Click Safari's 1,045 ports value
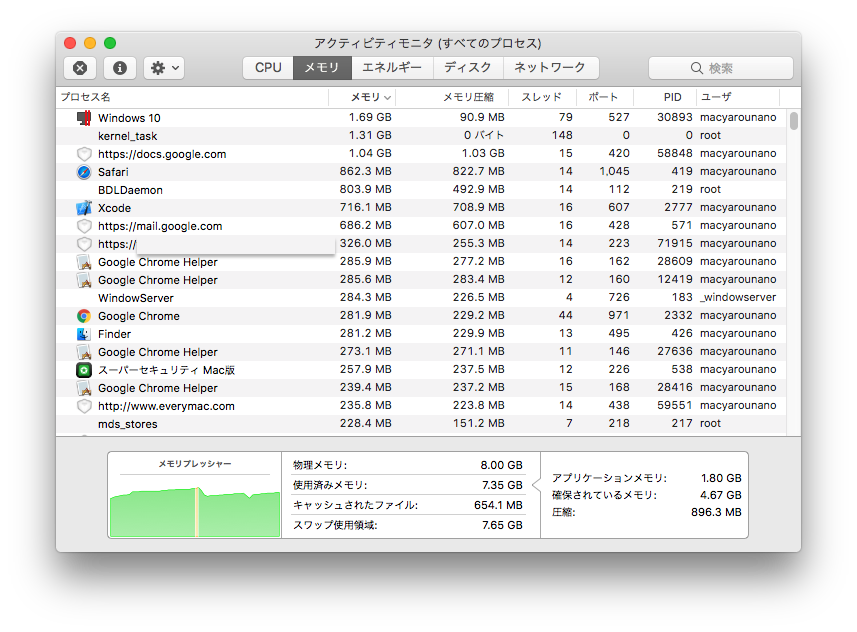The width and height of the screenshot is (857, 632). point(614,172)
